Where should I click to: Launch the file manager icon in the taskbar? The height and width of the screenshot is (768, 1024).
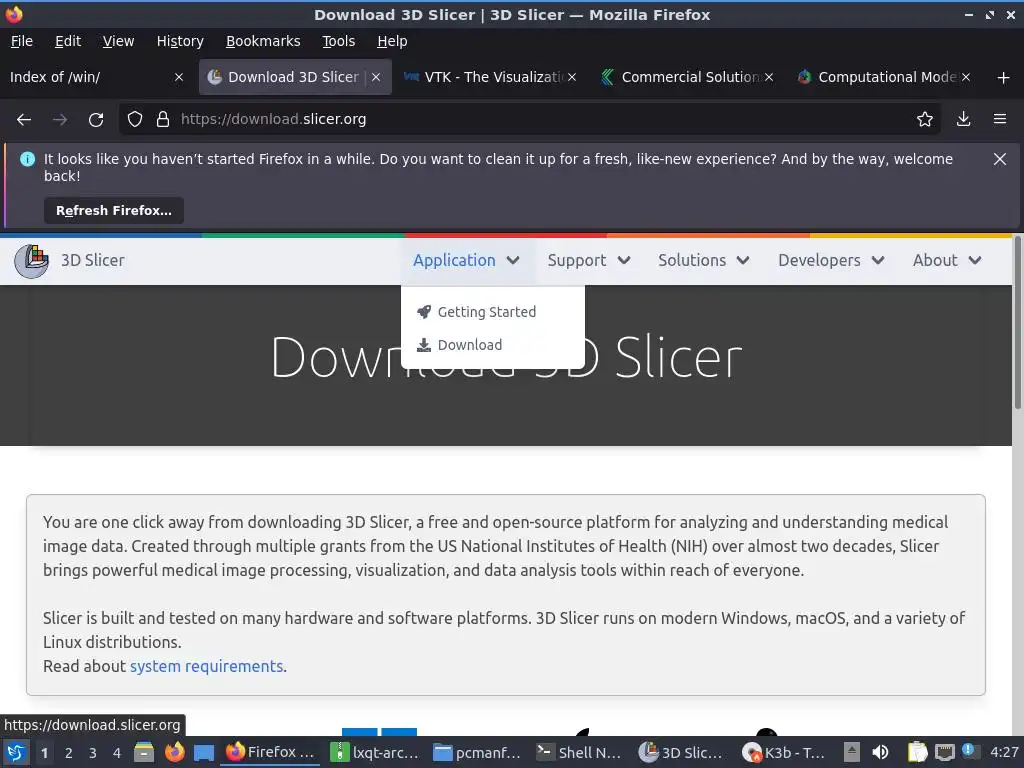click(144, 752)
